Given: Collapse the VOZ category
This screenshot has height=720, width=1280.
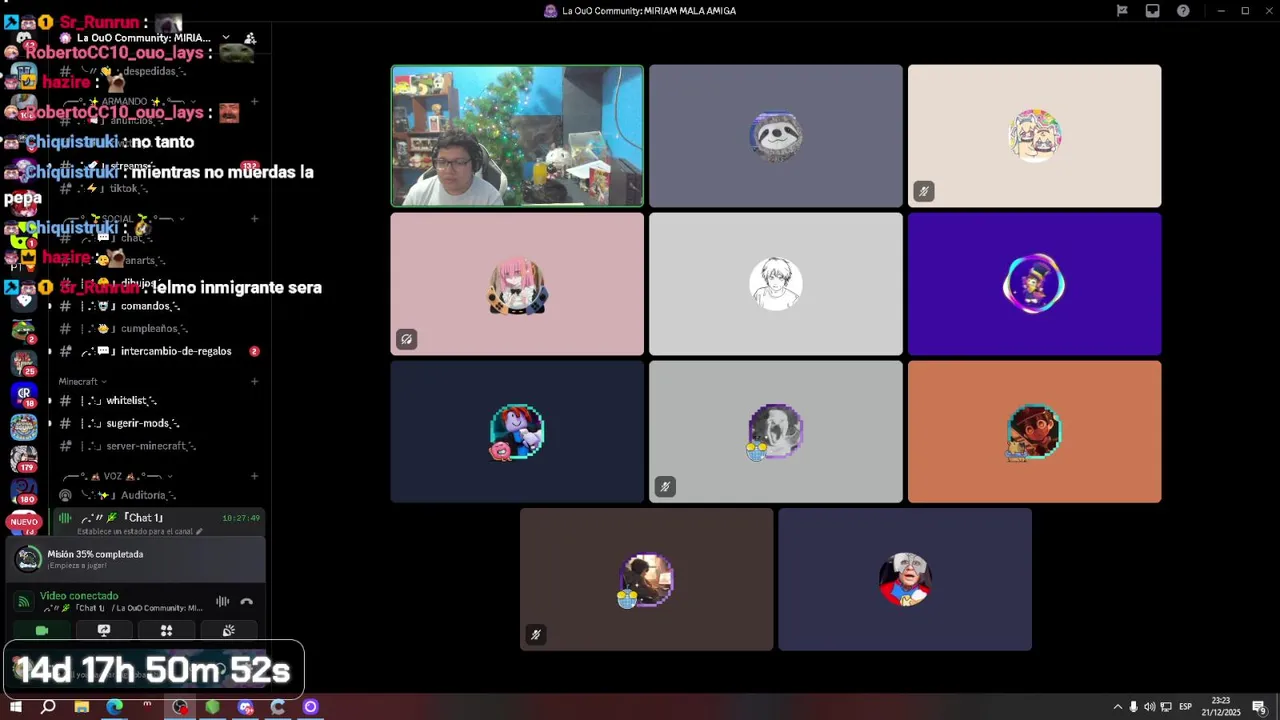Looking at the screenshot, I should (118, 476).
